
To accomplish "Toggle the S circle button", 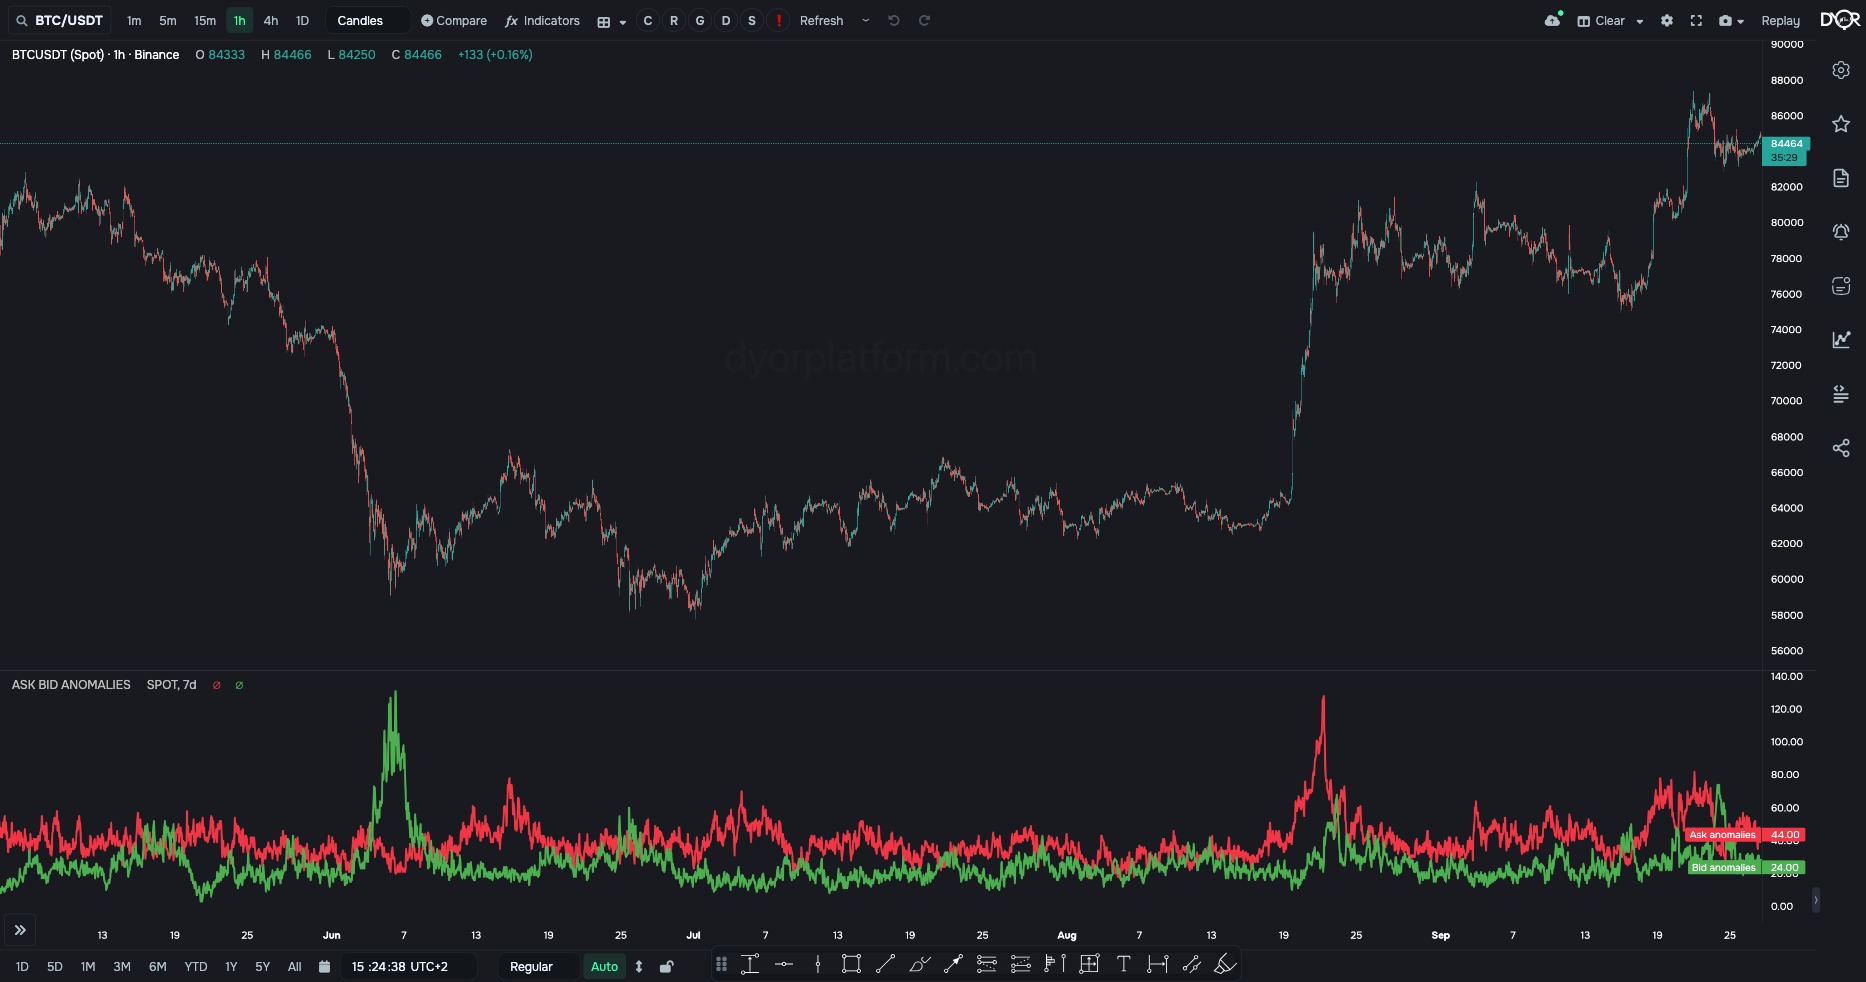I will click(x=752, y=20).
